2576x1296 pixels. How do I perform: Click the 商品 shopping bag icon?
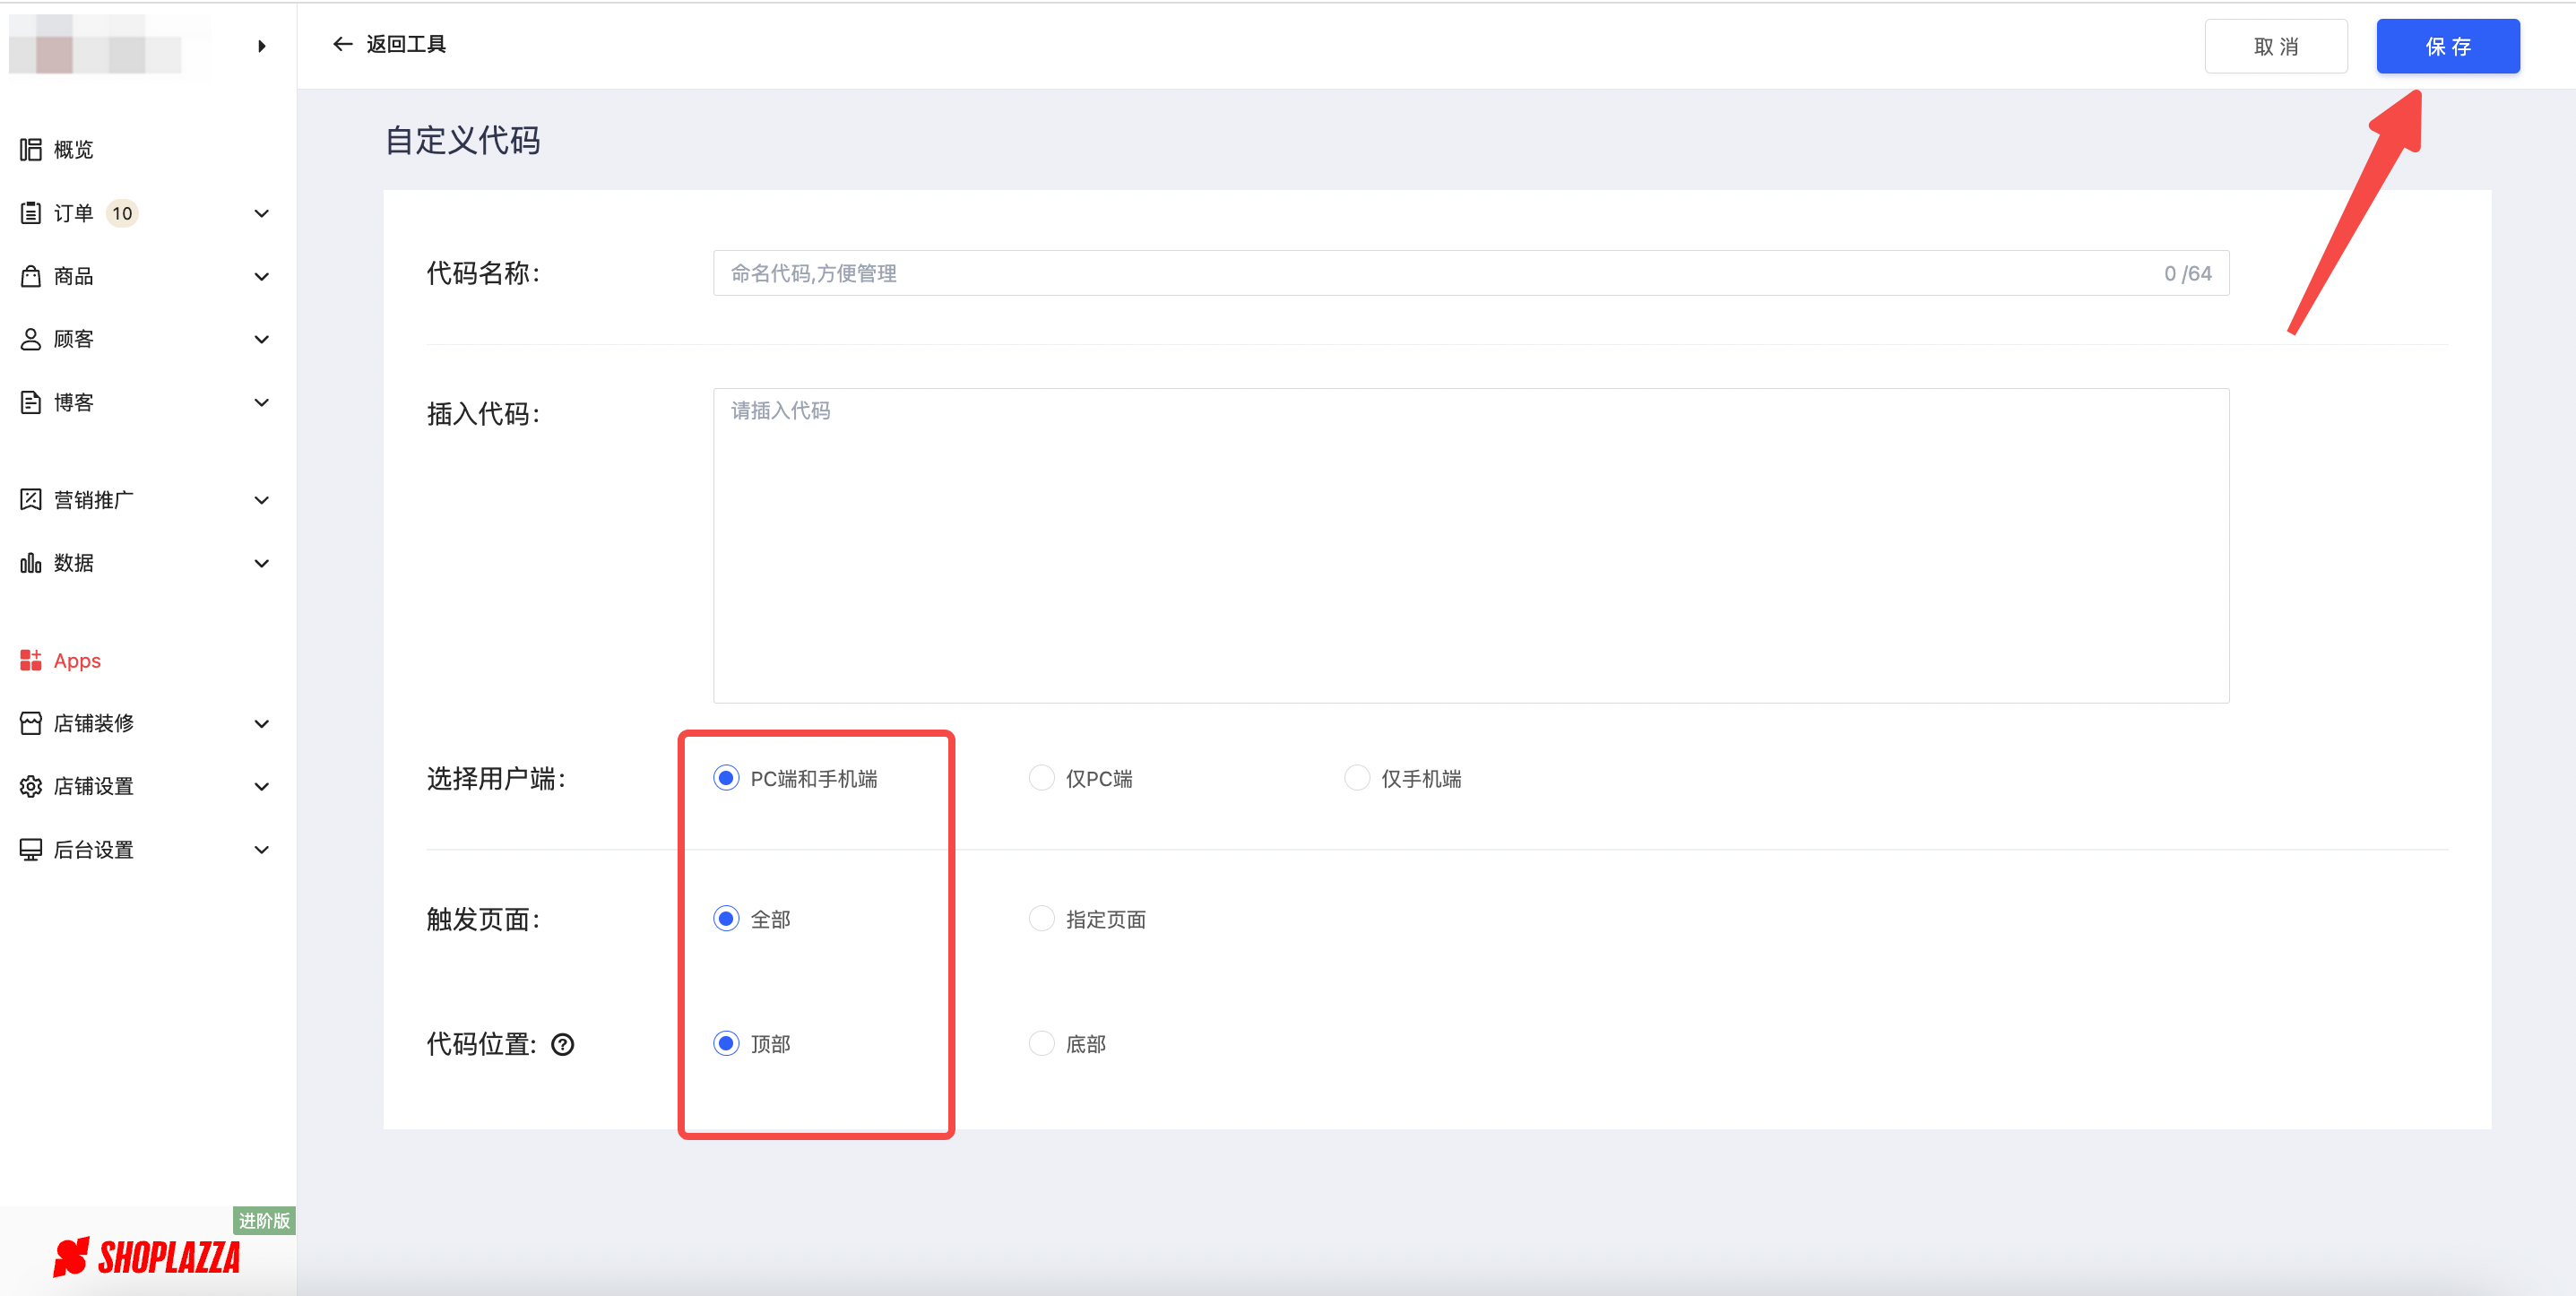click(x=31, y=276)
